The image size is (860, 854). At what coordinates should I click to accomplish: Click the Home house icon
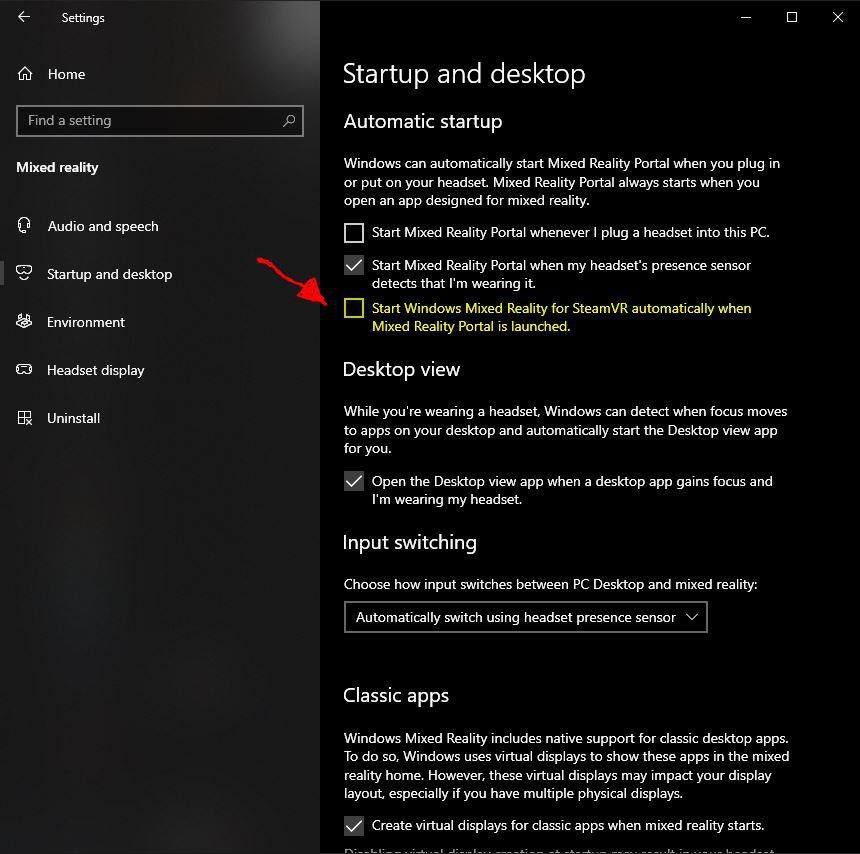click(25, 73)
